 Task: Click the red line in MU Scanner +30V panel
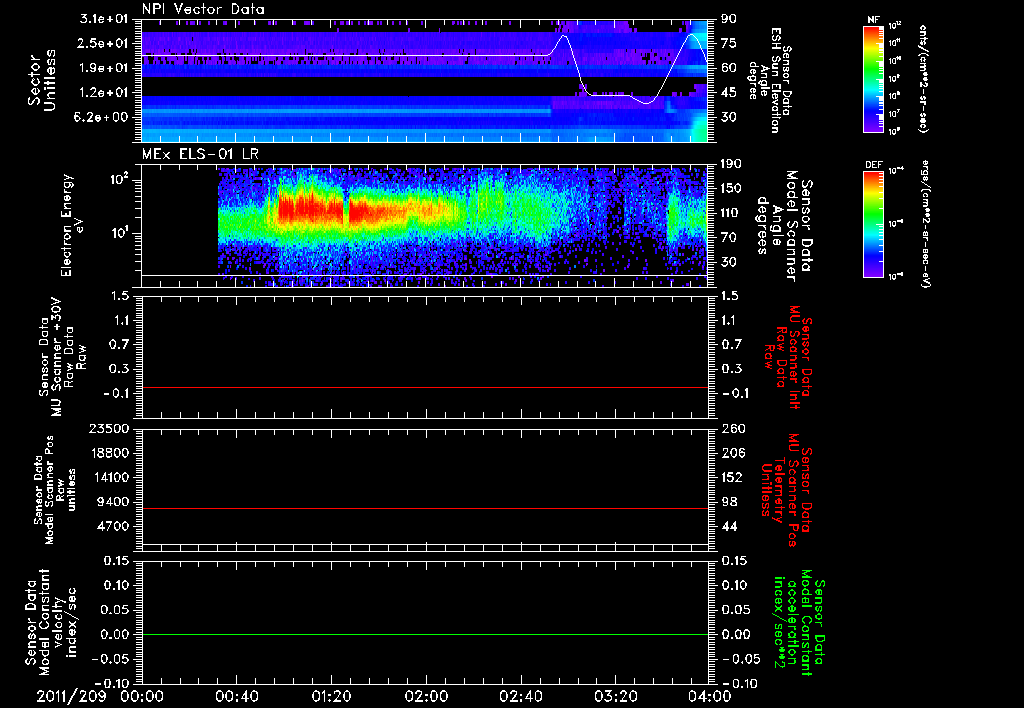coord(425,387)
